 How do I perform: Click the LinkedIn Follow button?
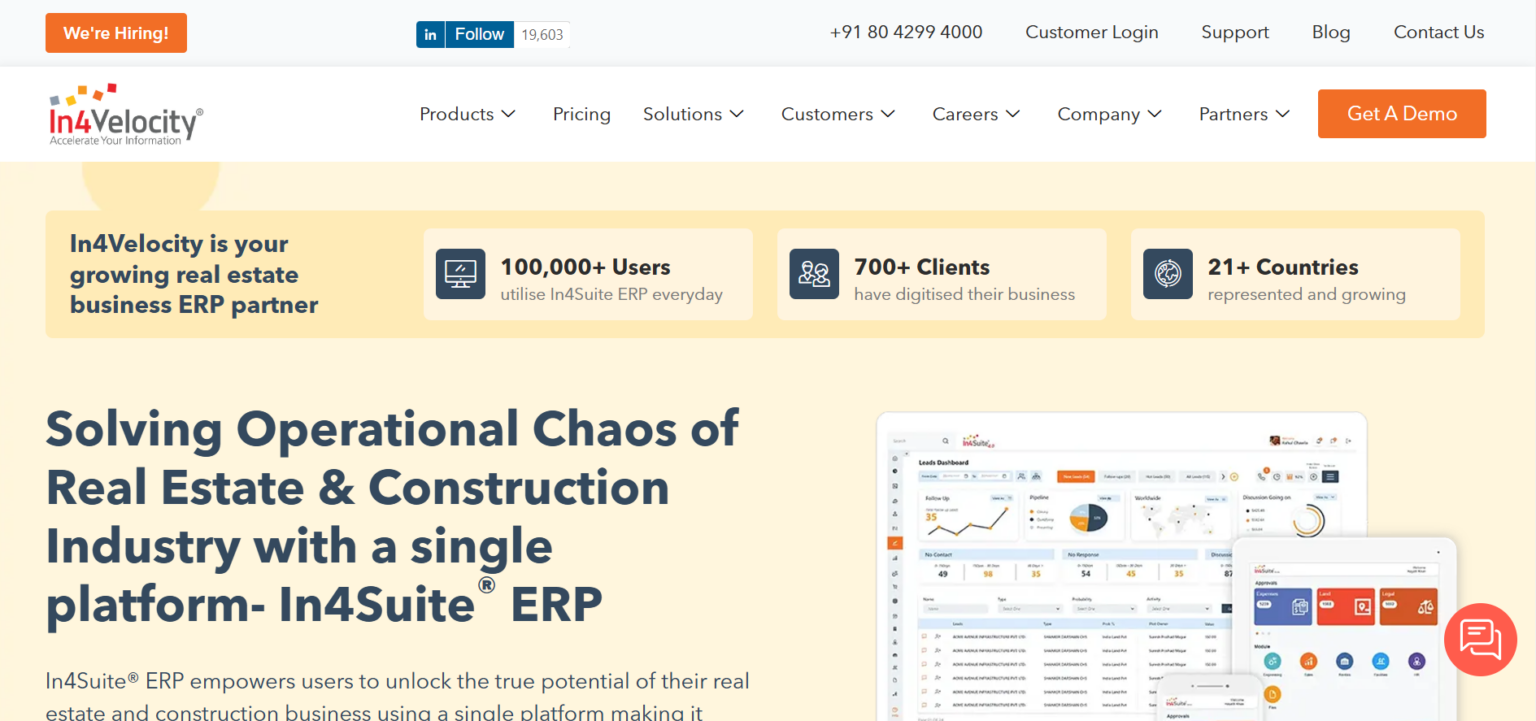pos(479,33)
